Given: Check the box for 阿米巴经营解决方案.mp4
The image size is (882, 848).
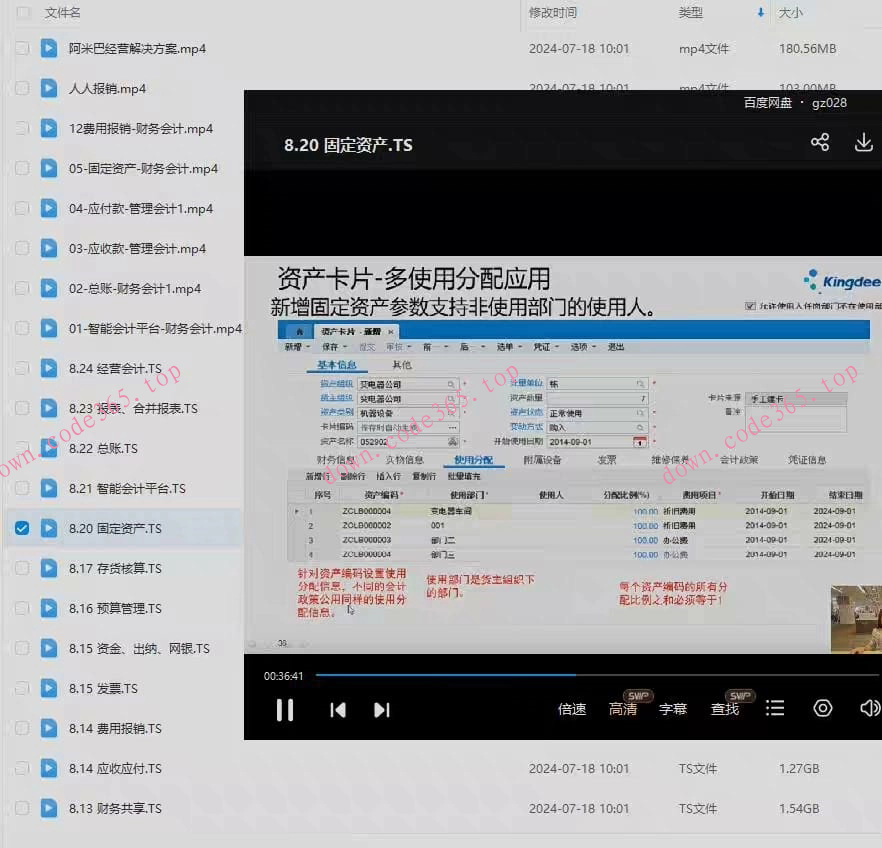Looking at the screenshot, I should pos(22,48).
